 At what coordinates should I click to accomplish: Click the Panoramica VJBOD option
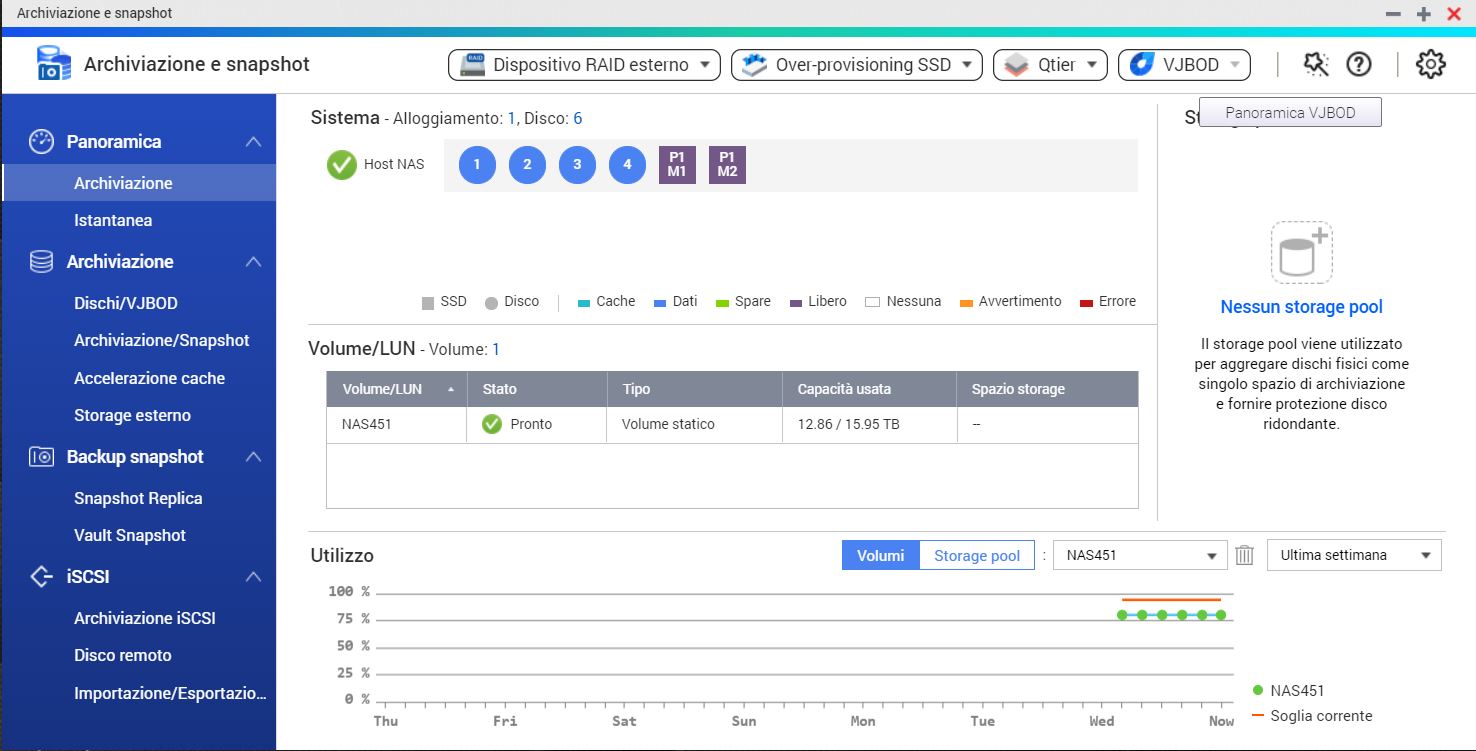coord(1290,113)
